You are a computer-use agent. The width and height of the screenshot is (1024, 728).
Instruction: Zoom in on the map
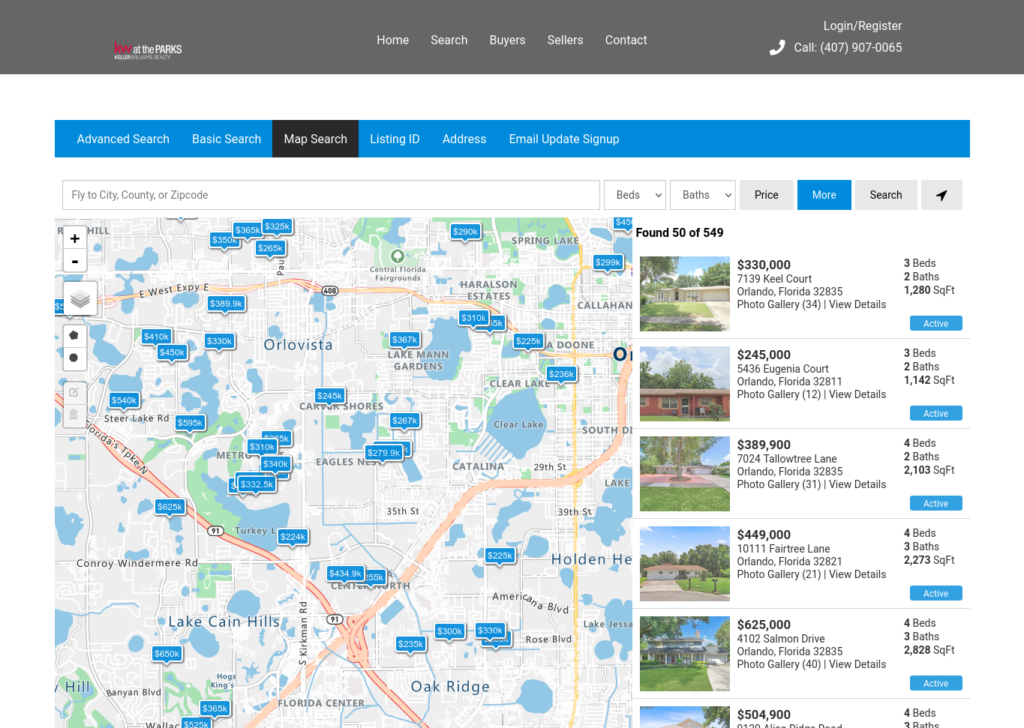click(x=75, y=239)
